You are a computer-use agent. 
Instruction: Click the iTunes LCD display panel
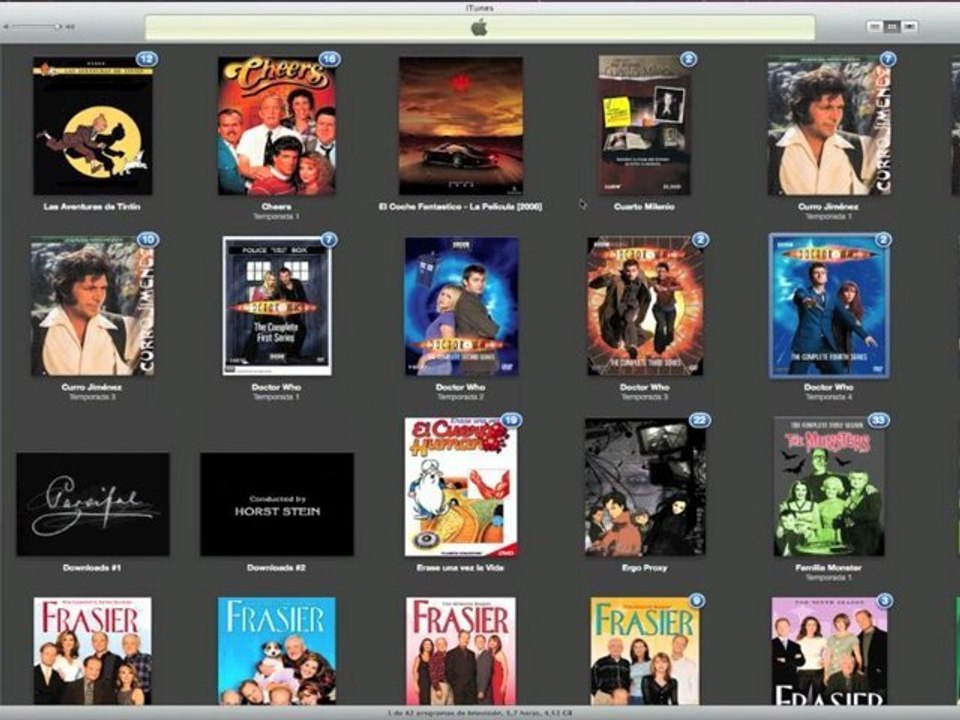tap(480, 28)
